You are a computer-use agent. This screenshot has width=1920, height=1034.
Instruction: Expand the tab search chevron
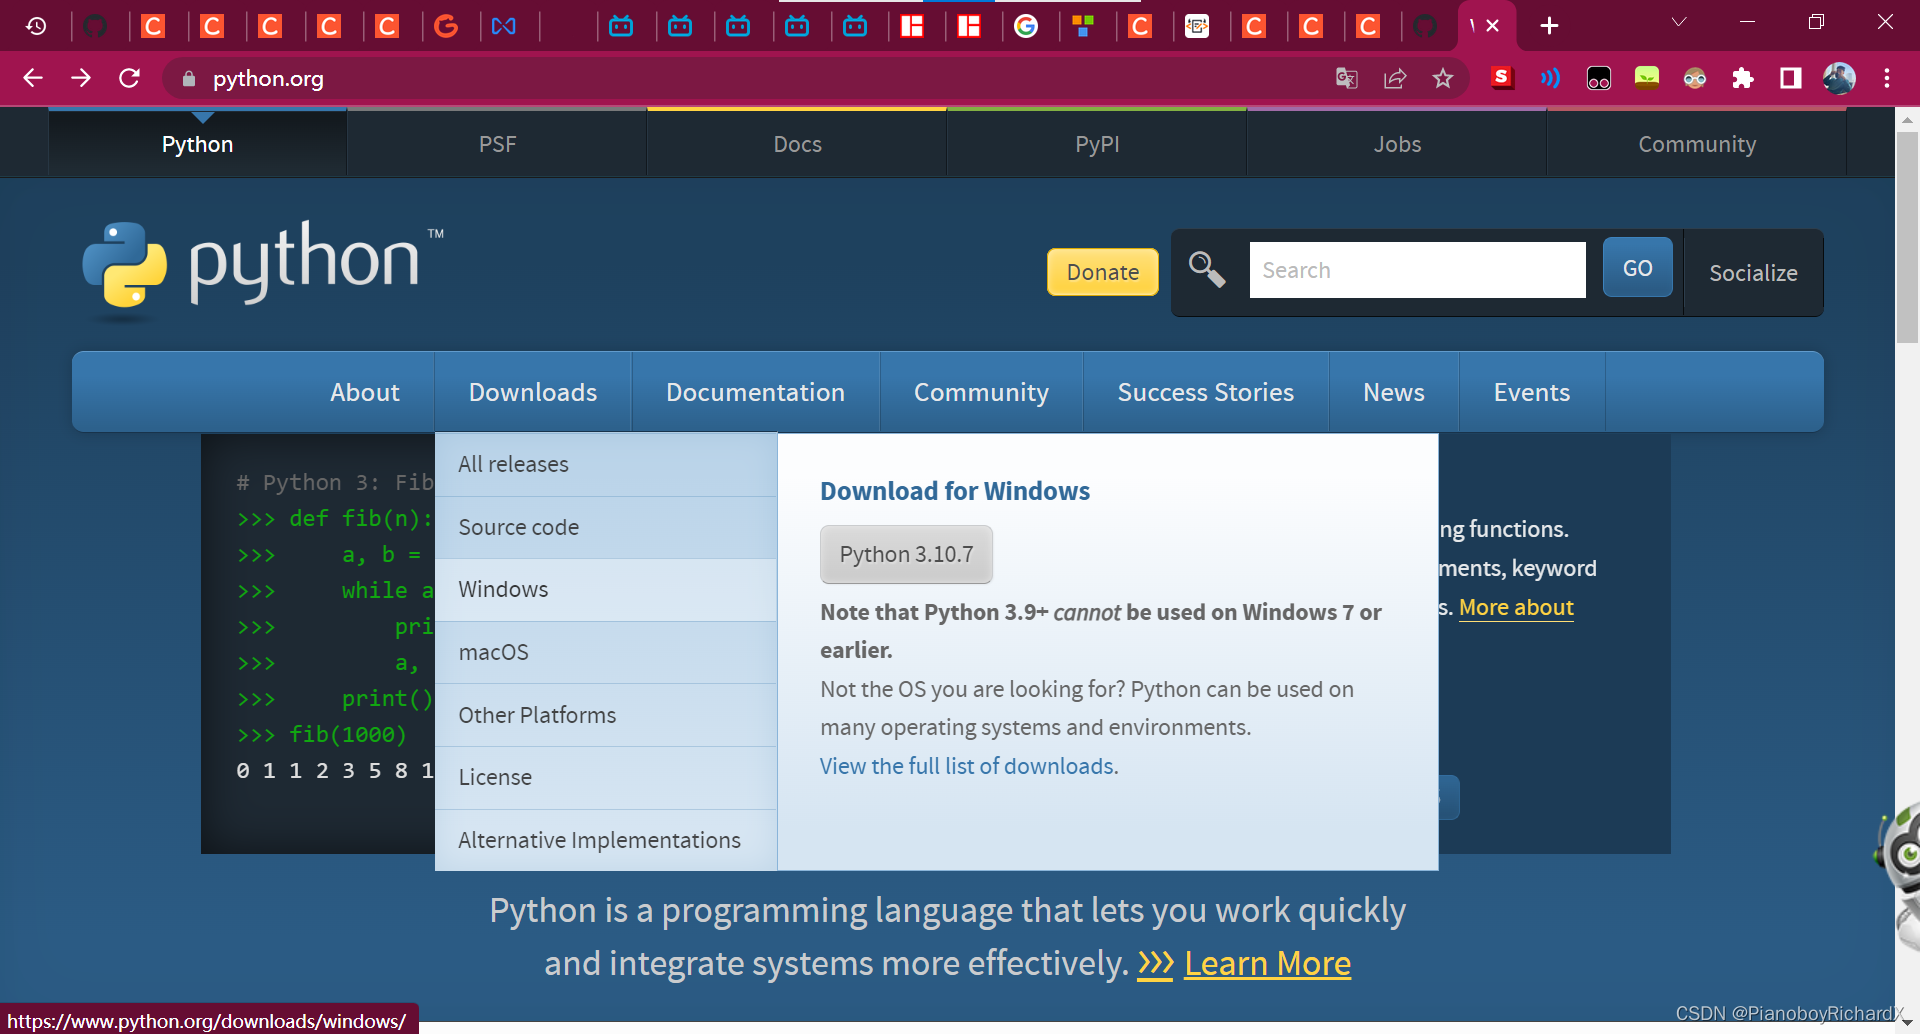[x=1679, y=22]
